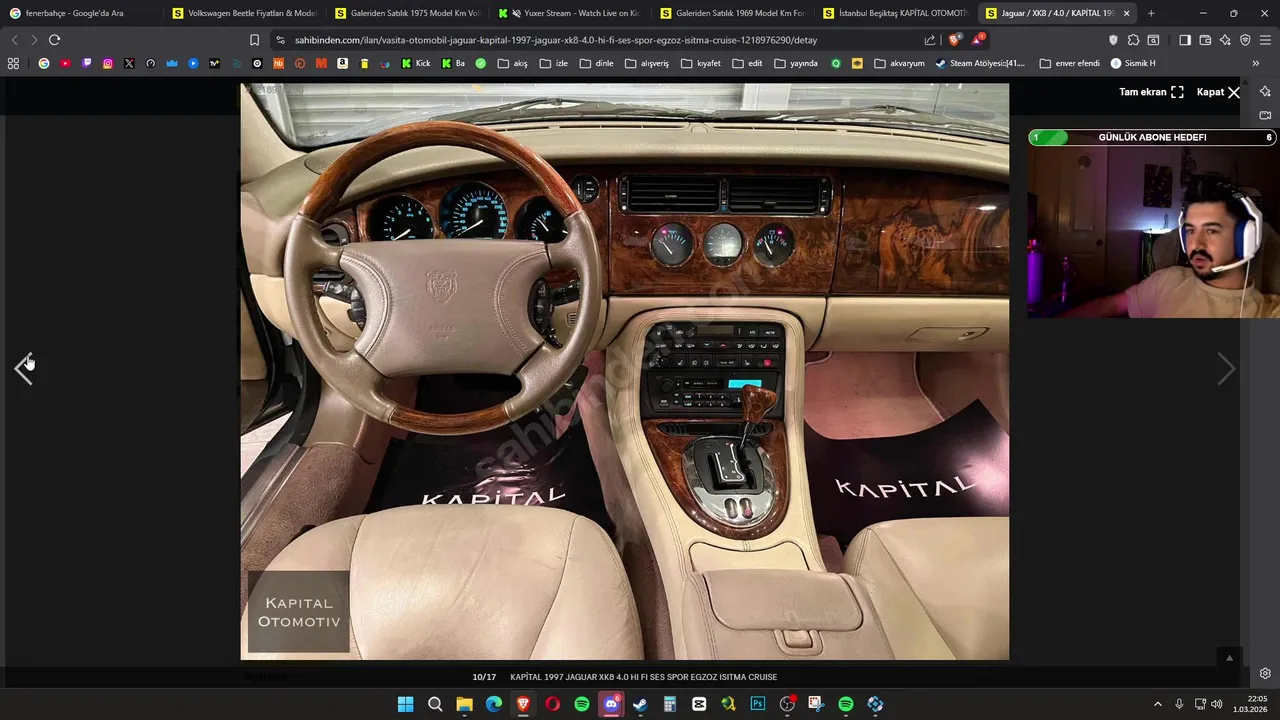The image size is (1280, 720).
Task: Open the Sismik H bookmark
Action: (x=1132, y=63)
